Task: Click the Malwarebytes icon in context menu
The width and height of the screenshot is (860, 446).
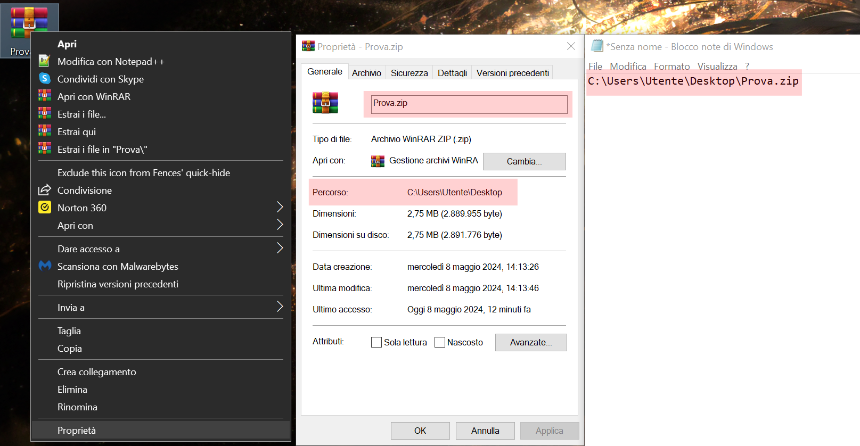Action: (44, 266)
